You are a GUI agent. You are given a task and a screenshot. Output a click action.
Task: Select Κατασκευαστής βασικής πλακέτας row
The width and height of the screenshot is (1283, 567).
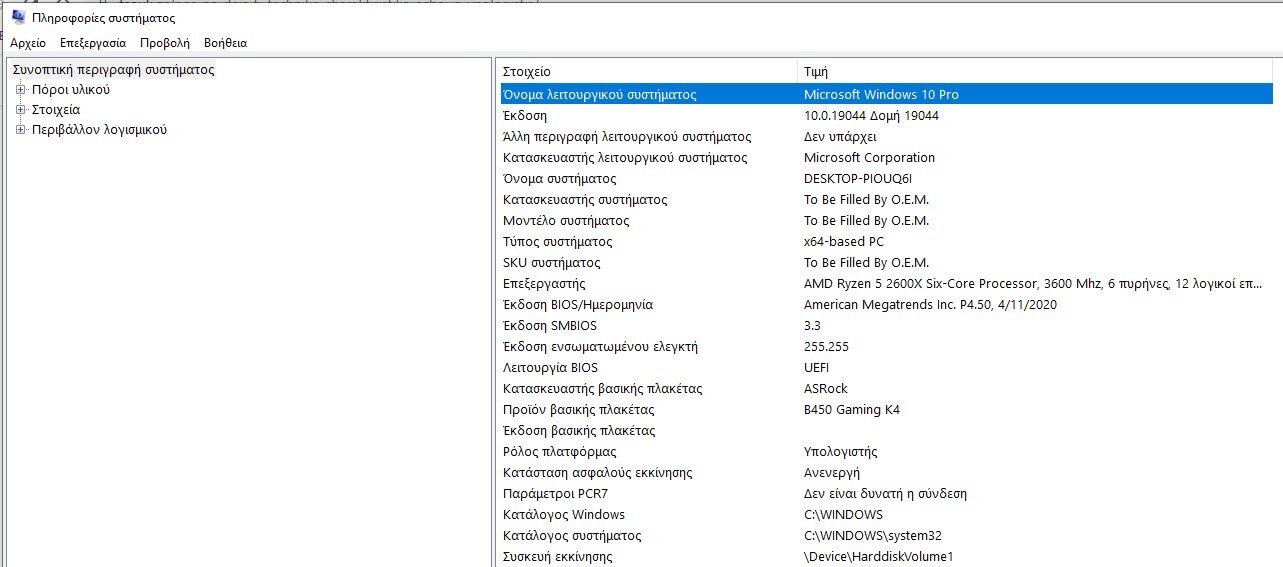887,388
